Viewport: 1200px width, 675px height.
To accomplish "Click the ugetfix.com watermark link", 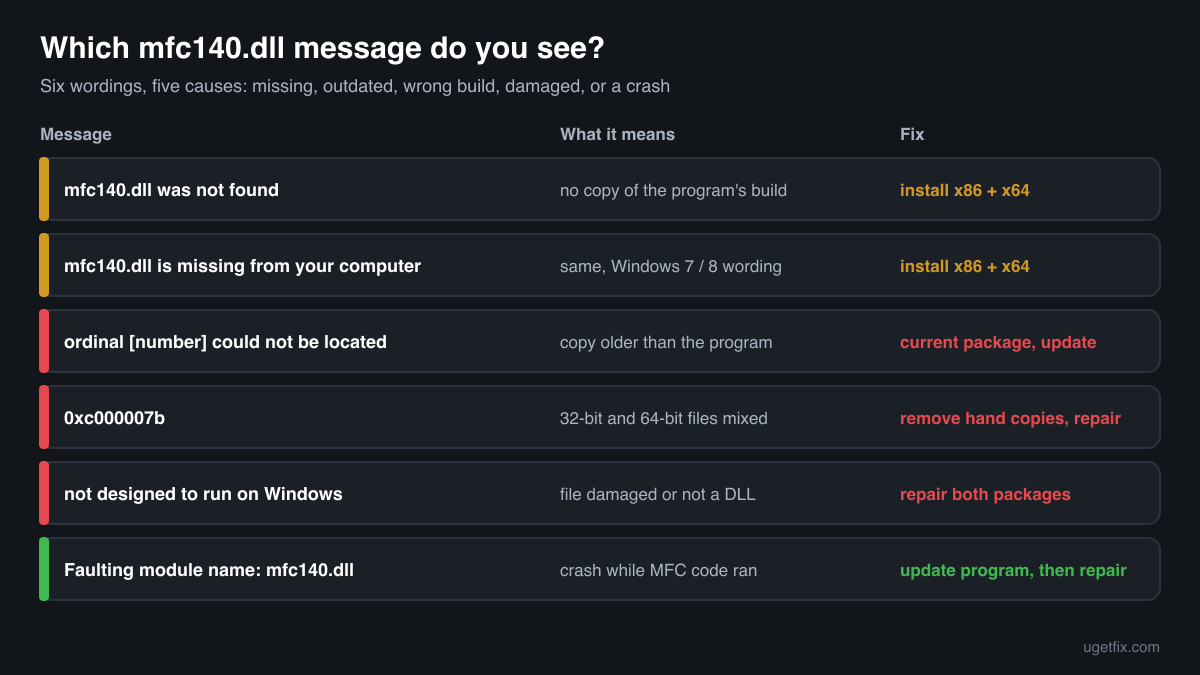I will tap(1121, 647).
